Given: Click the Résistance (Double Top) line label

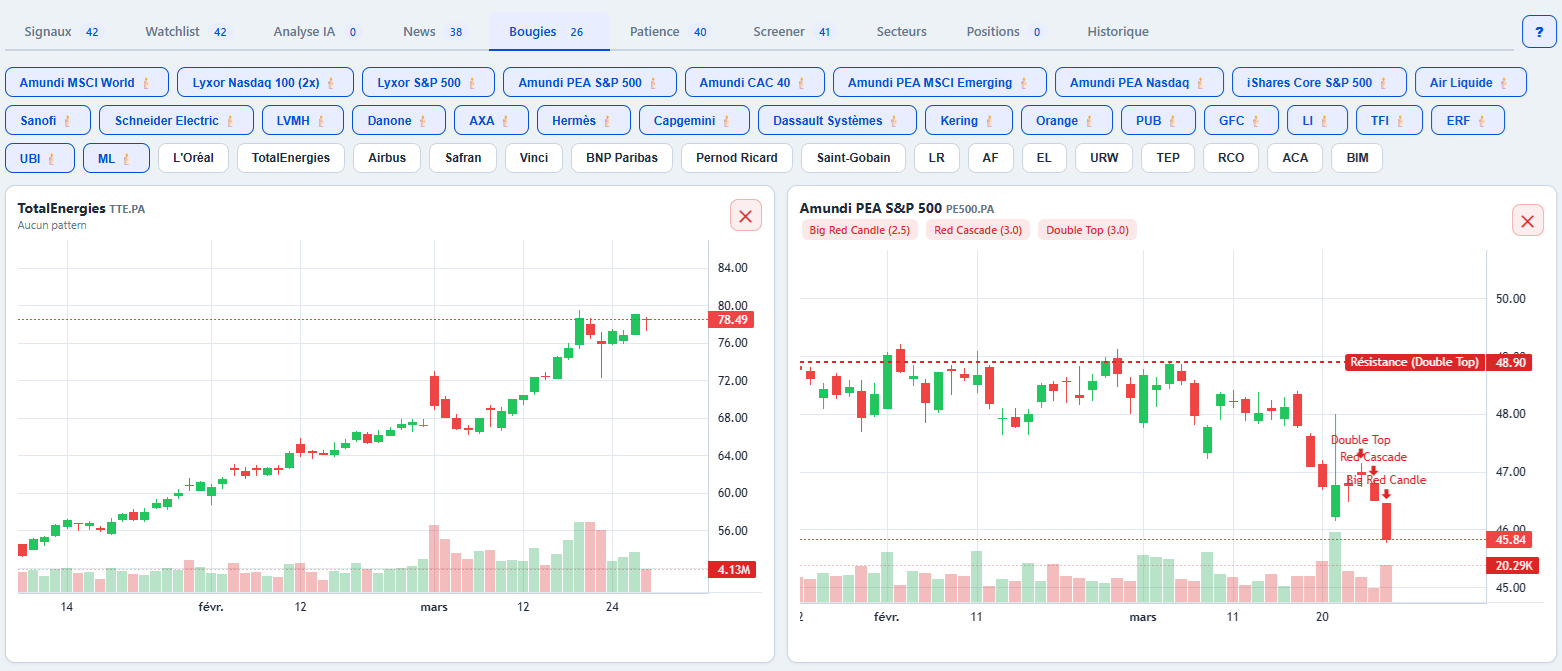Looking at the screenshot, I should pos(1414,362).
